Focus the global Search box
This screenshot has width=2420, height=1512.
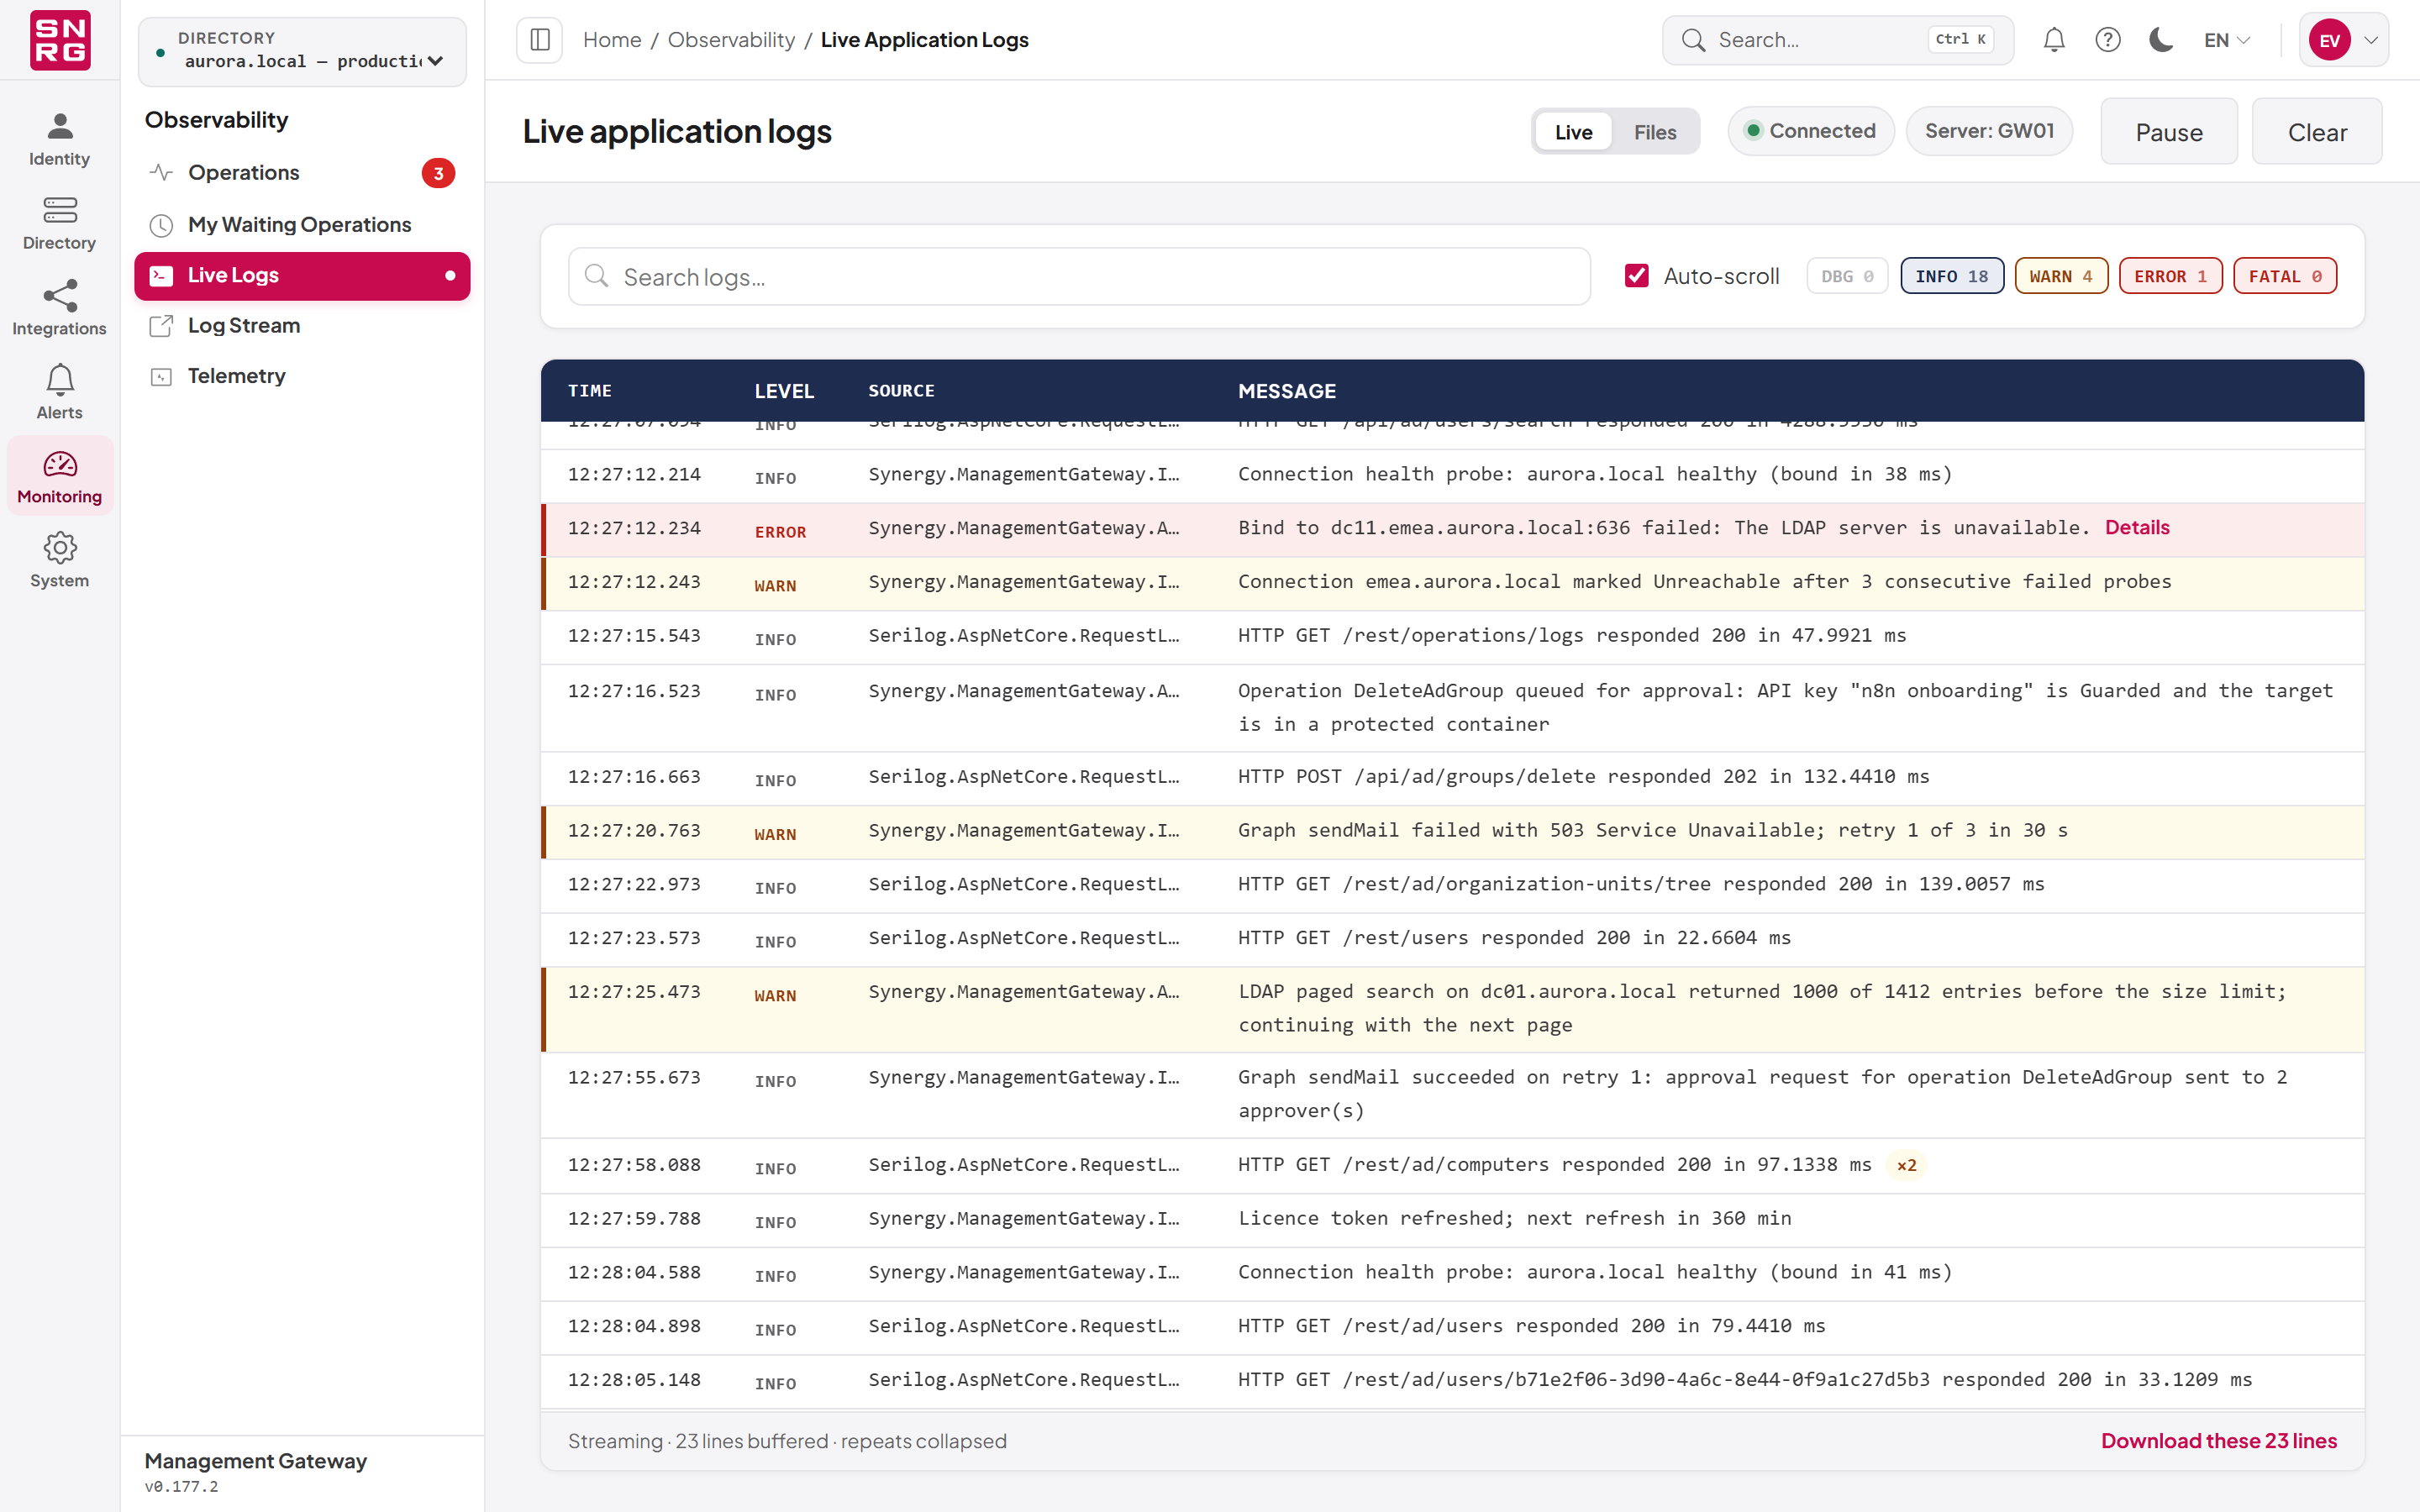[1838, 40]
